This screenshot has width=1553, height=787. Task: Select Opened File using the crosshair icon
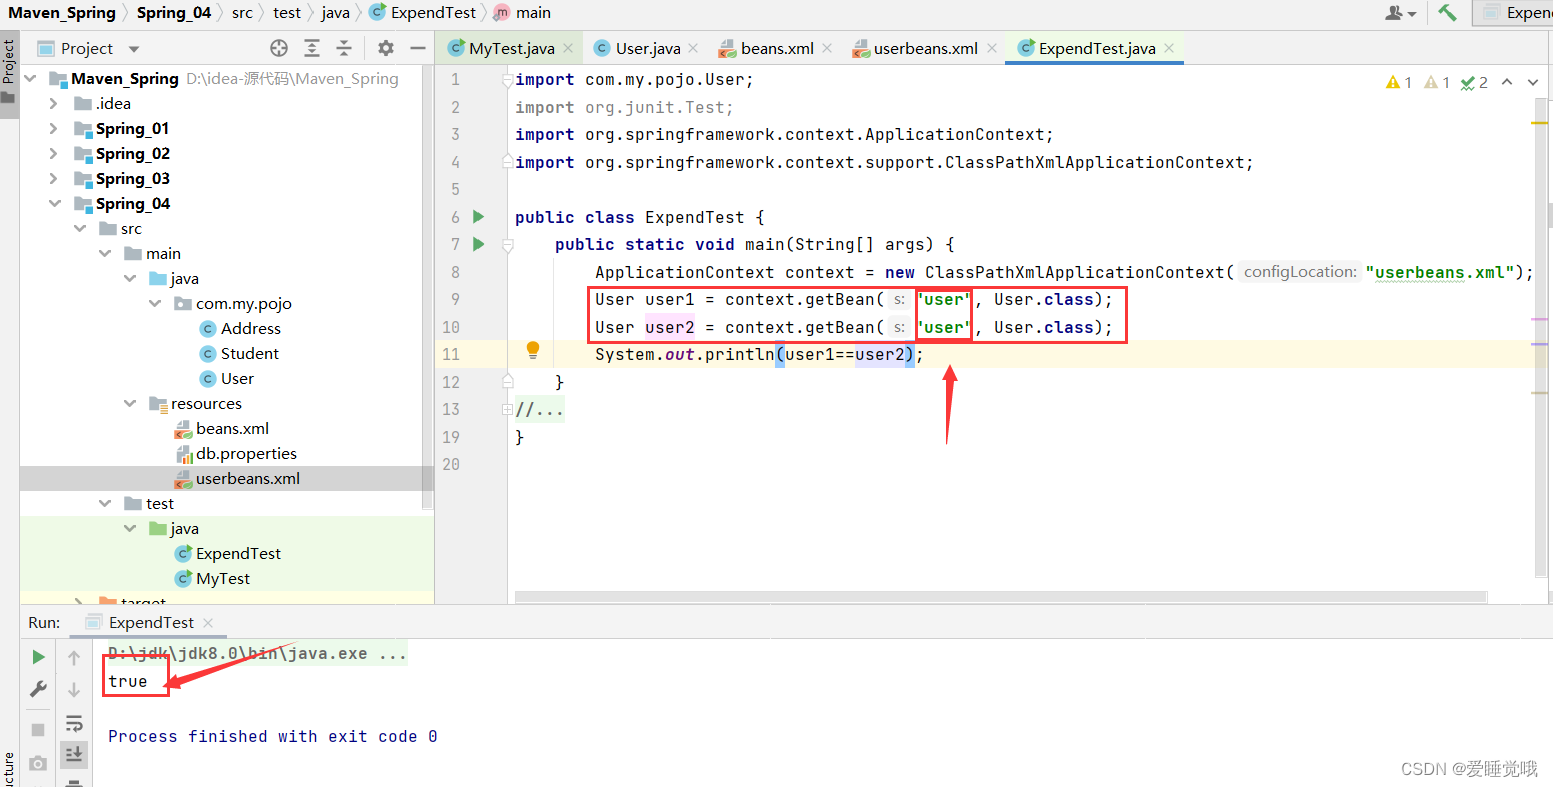[x=278, y=47]
